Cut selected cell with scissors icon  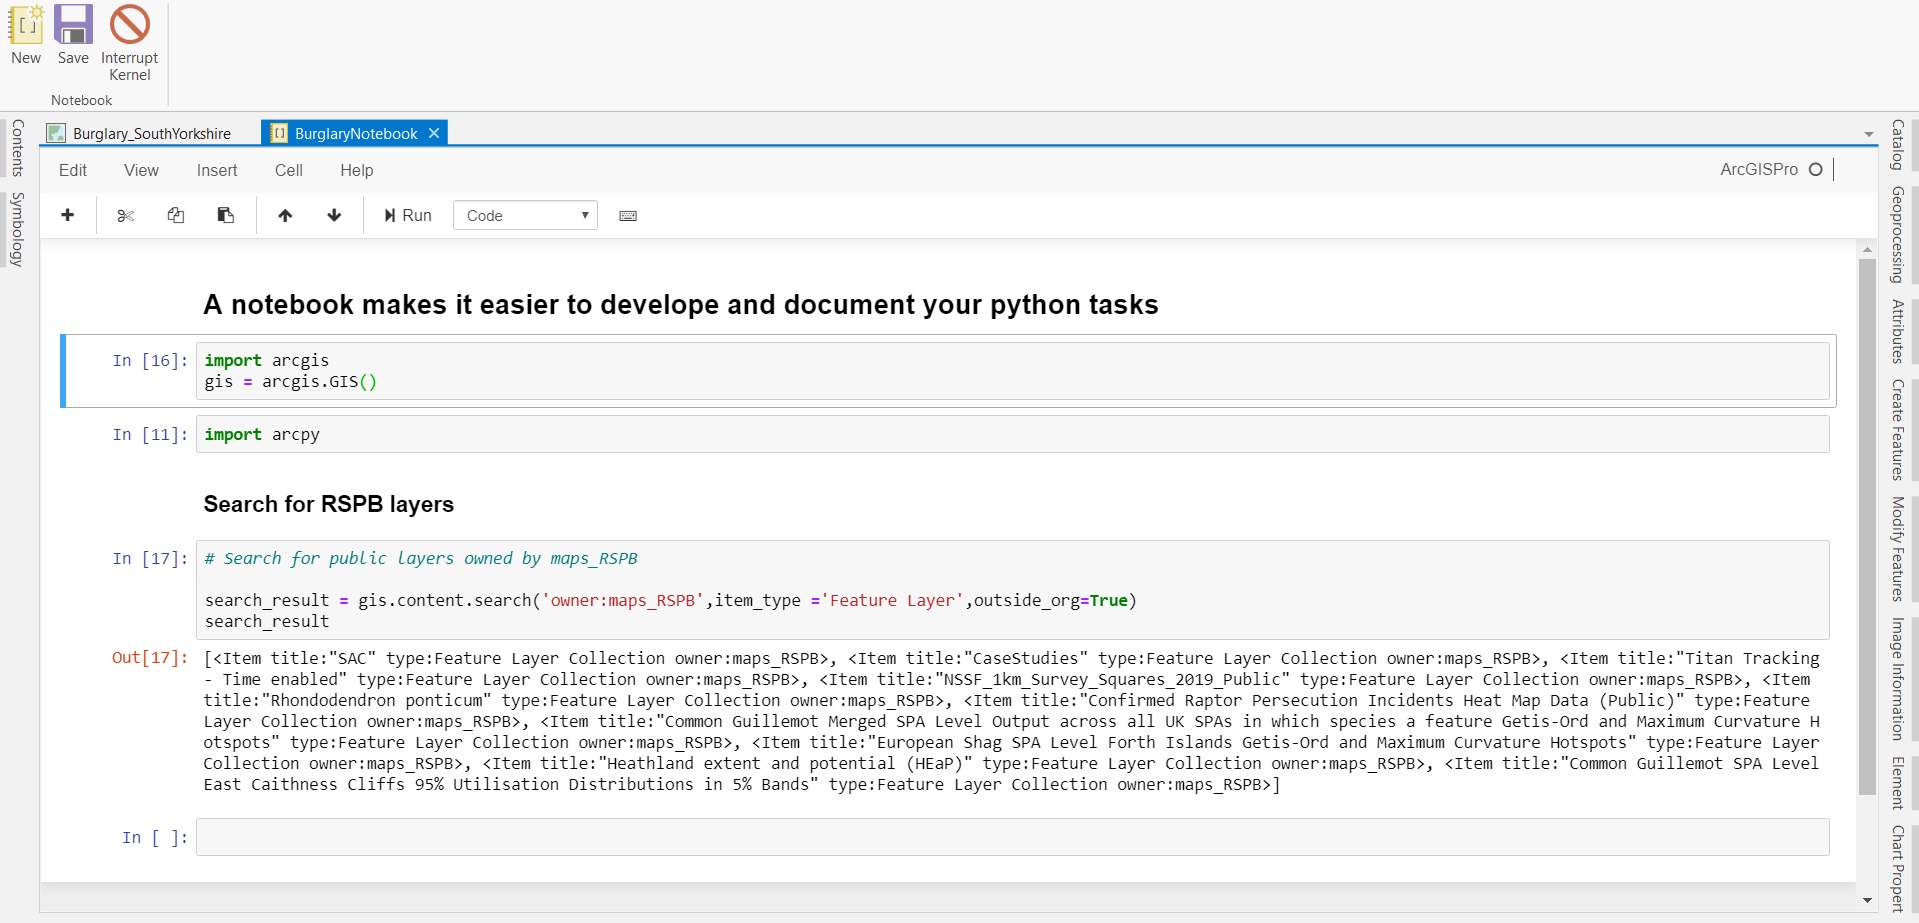click(125, 215)
